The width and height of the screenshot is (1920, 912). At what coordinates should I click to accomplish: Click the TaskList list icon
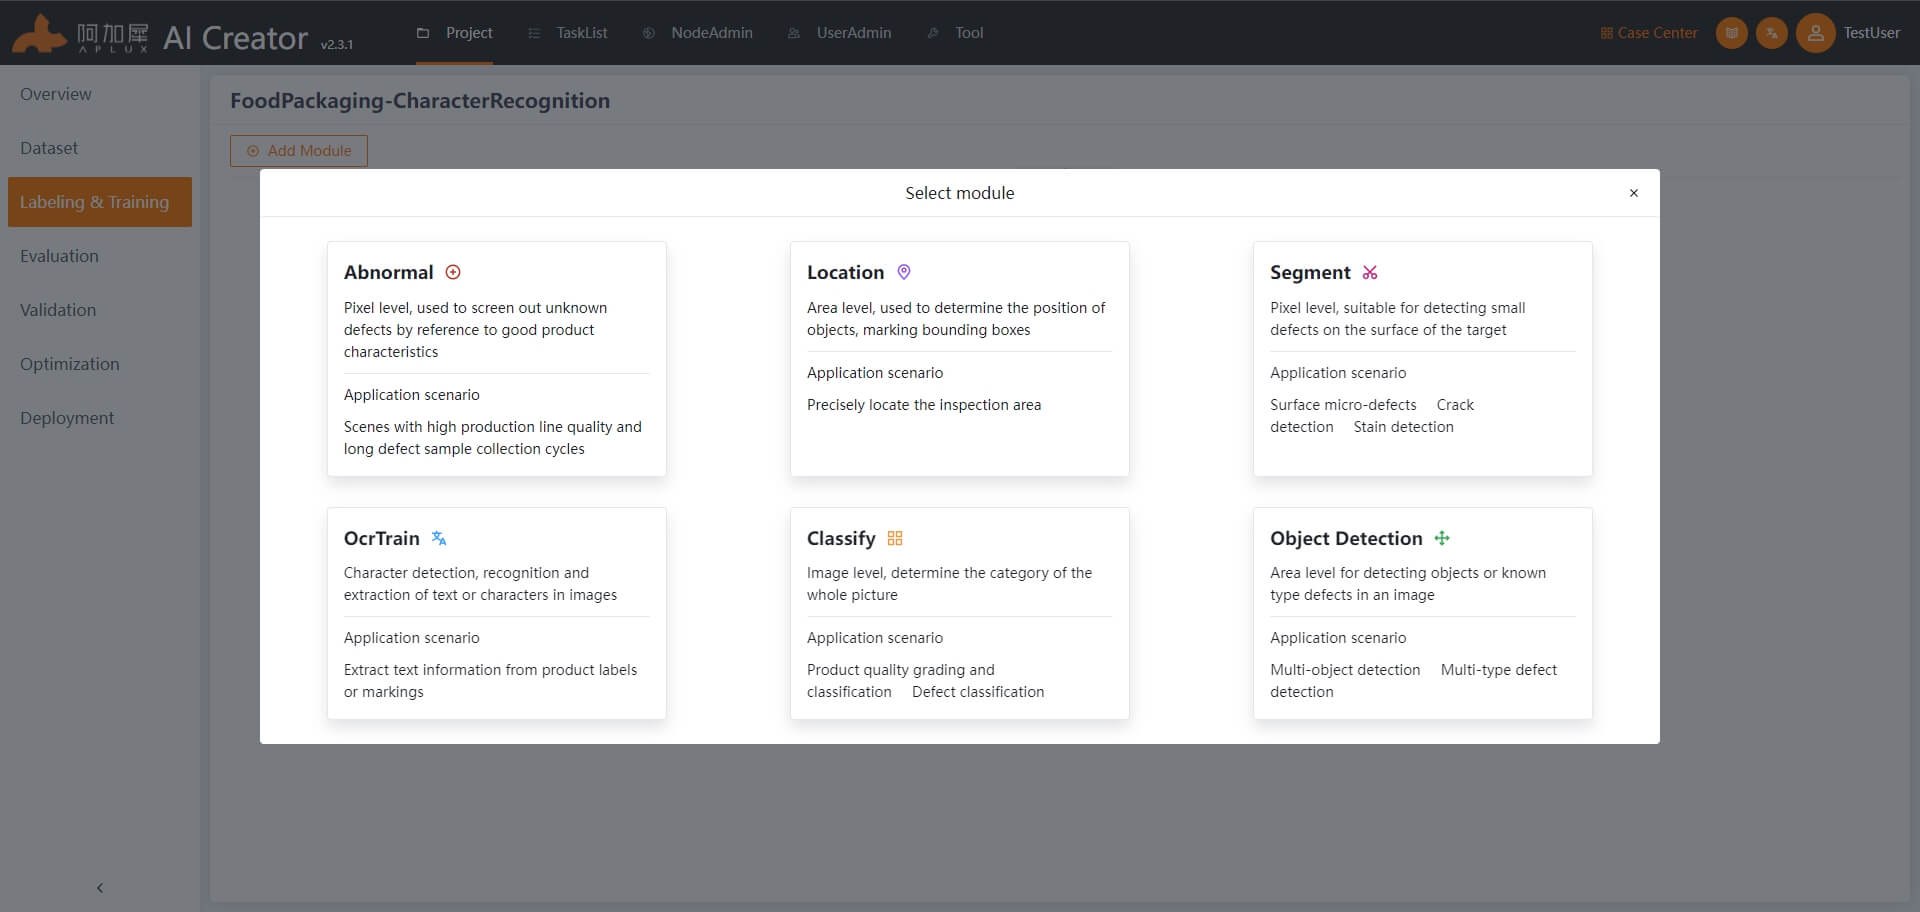pyautogui.click(x=534, y=33)
